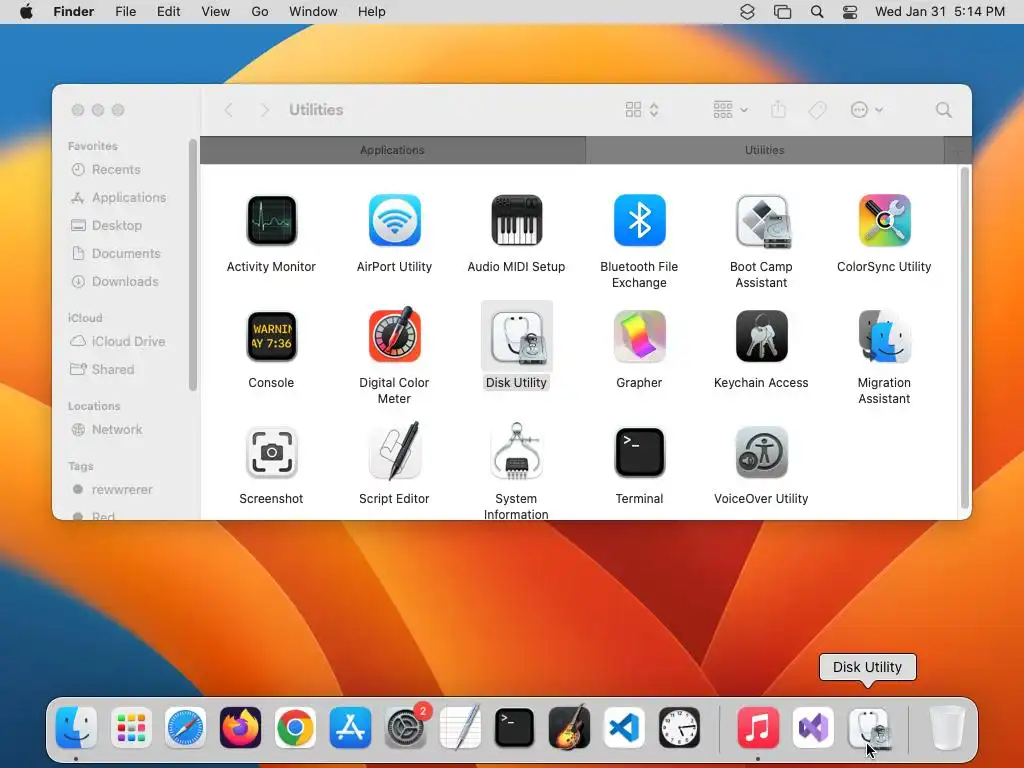The image size is (1024, 768).
Task: Open the Window menu
Action: (x=313, y=12)
